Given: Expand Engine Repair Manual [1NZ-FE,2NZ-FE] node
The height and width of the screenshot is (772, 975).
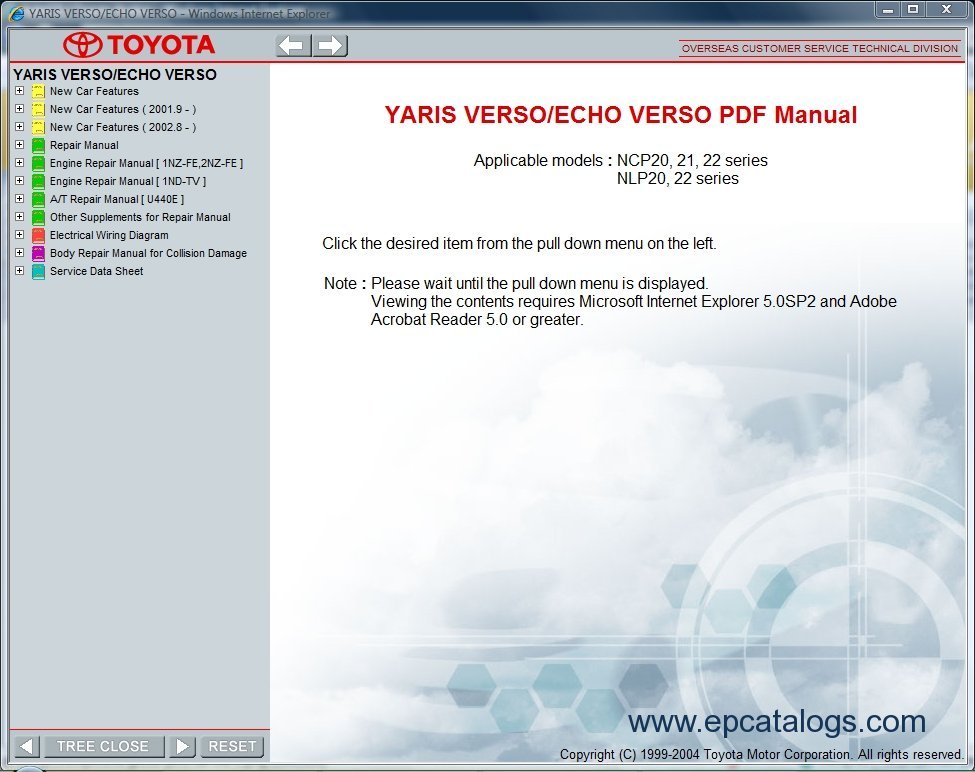Looking at the screenshot, I should pyautogui.click(x=19, y=162).
